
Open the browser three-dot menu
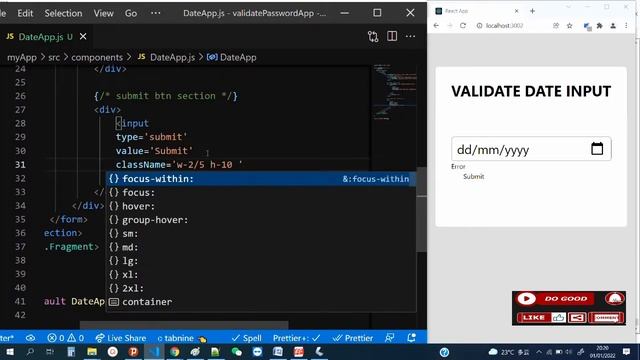point(626,26)
